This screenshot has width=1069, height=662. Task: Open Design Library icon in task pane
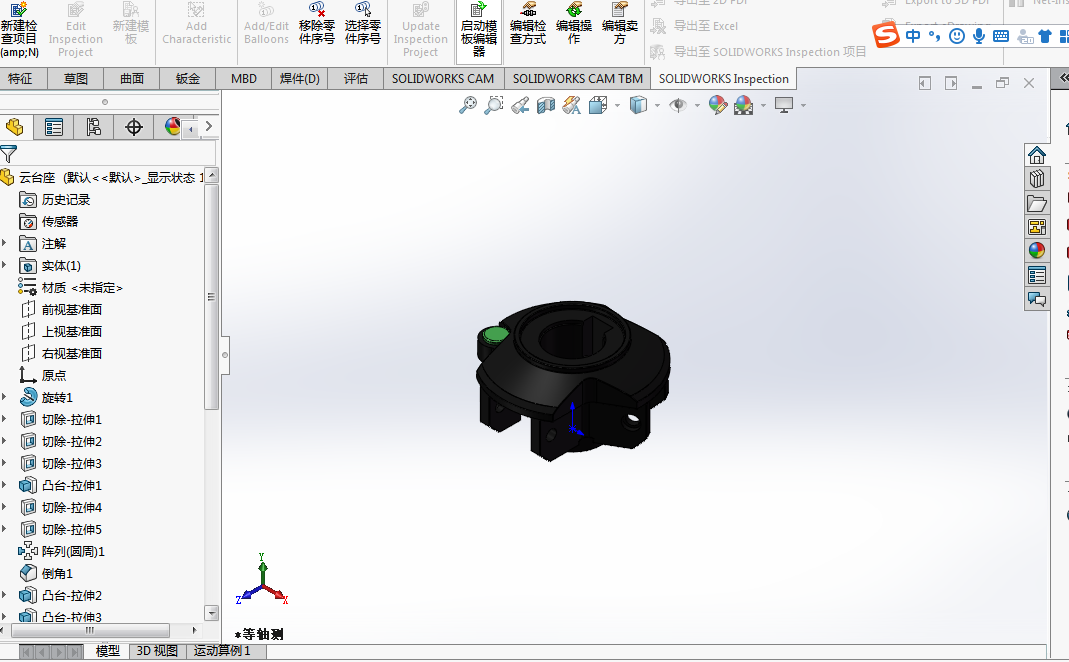tap(1036, 179)
